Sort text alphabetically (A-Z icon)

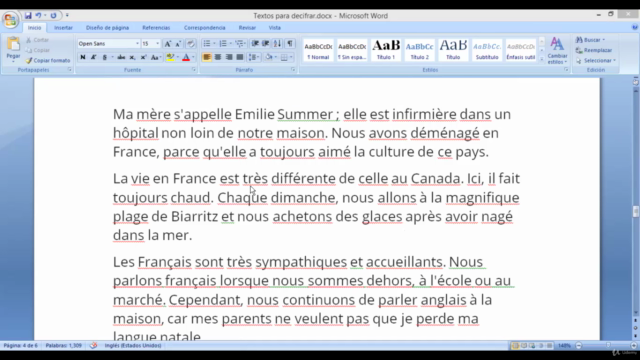click(x=277, y=44)
